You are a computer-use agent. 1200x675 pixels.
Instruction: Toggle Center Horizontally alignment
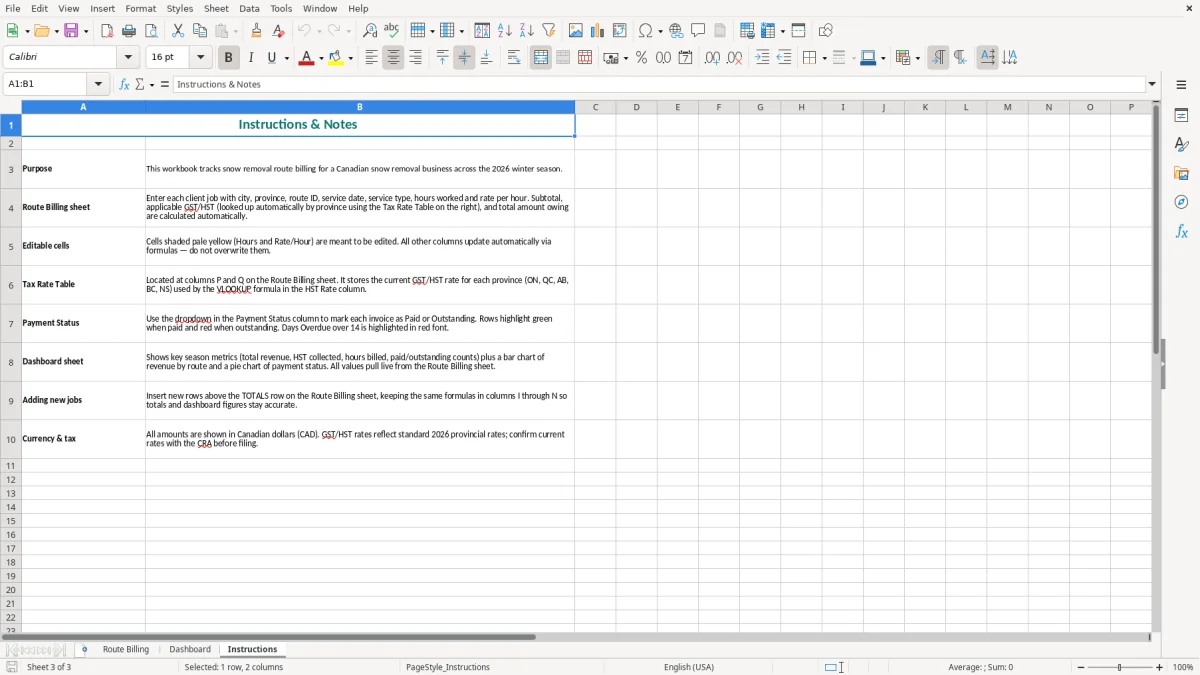[x=393, y=58]
